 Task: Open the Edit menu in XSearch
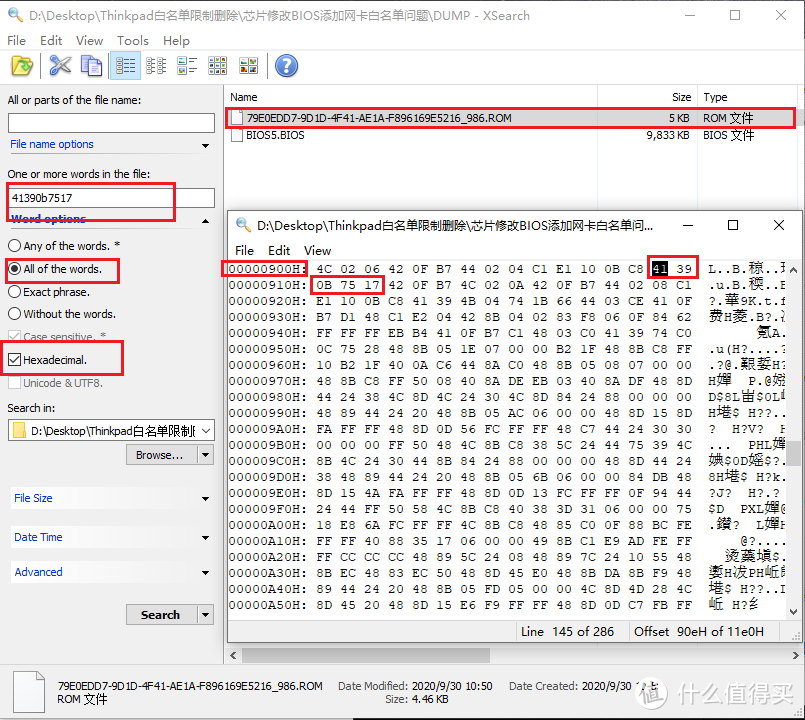pyautogui.click(x=51, y=40)
